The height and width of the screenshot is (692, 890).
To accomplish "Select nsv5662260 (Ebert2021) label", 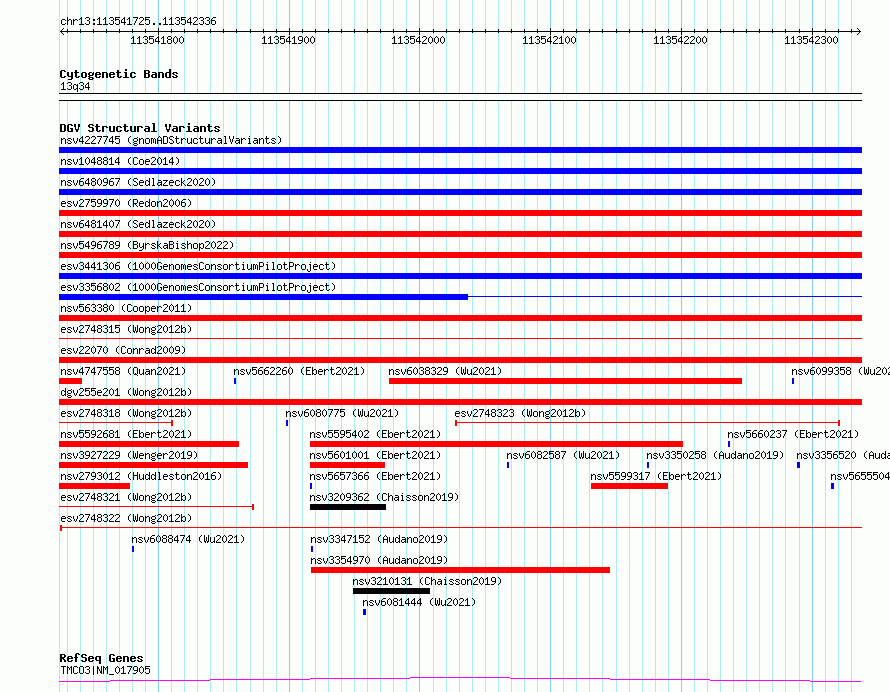I will pos(299,371).
